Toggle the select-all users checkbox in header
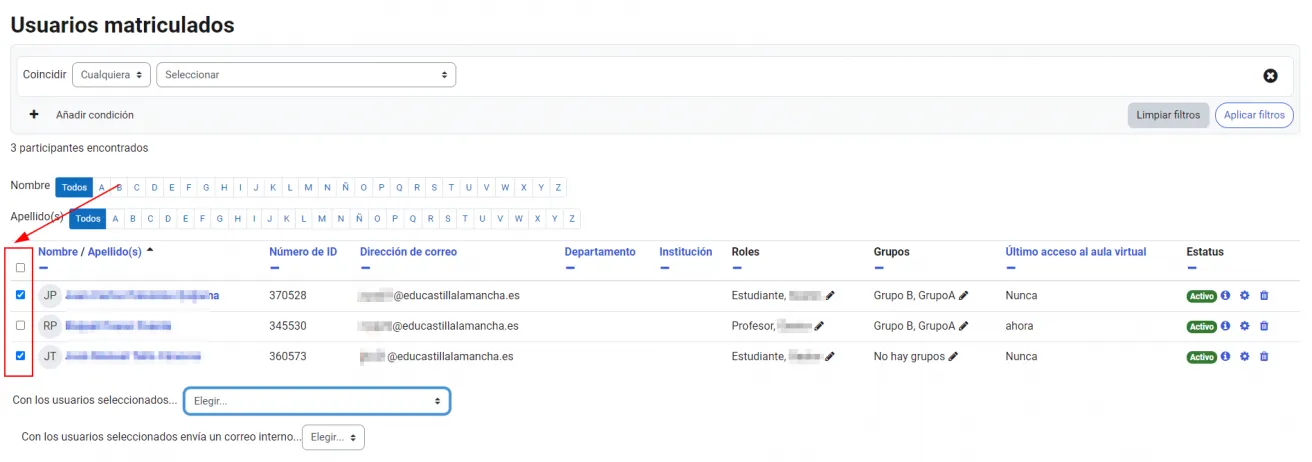 click(x=20, y=268)
